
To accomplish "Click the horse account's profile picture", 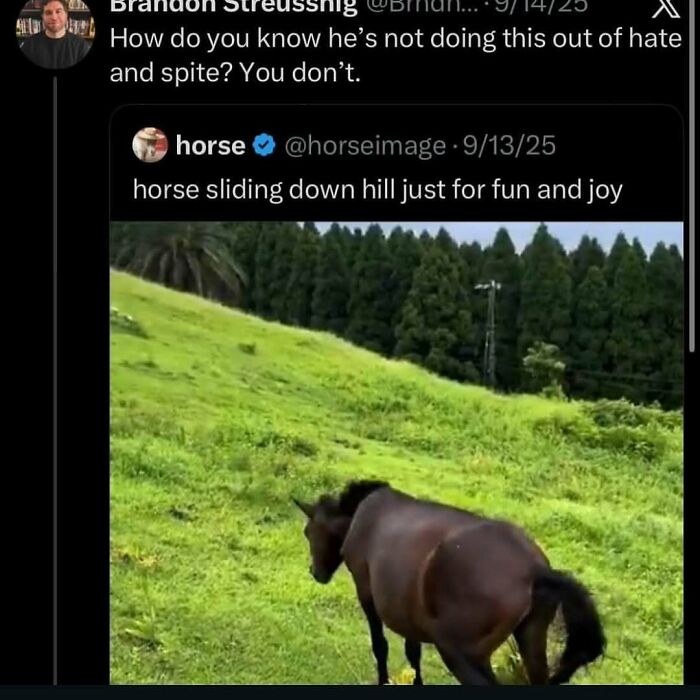I will point(150,145).
